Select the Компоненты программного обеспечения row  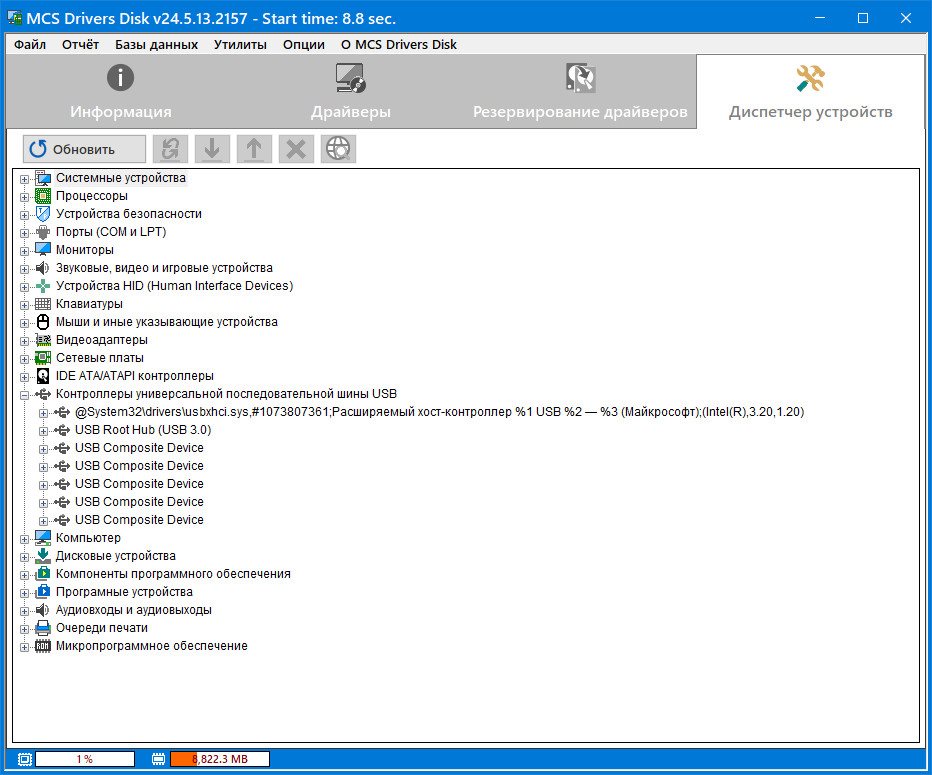173,574
